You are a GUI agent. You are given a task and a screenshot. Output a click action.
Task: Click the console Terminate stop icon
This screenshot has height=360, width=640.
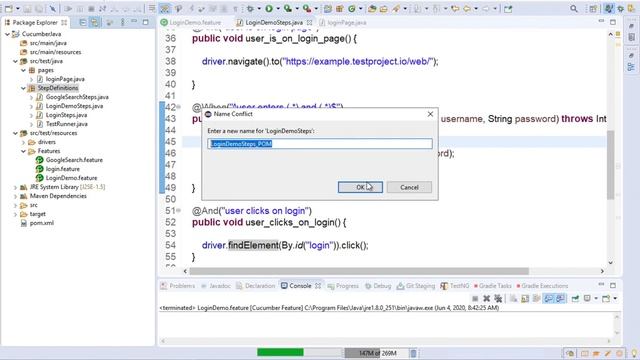click(x=475, y=298)
